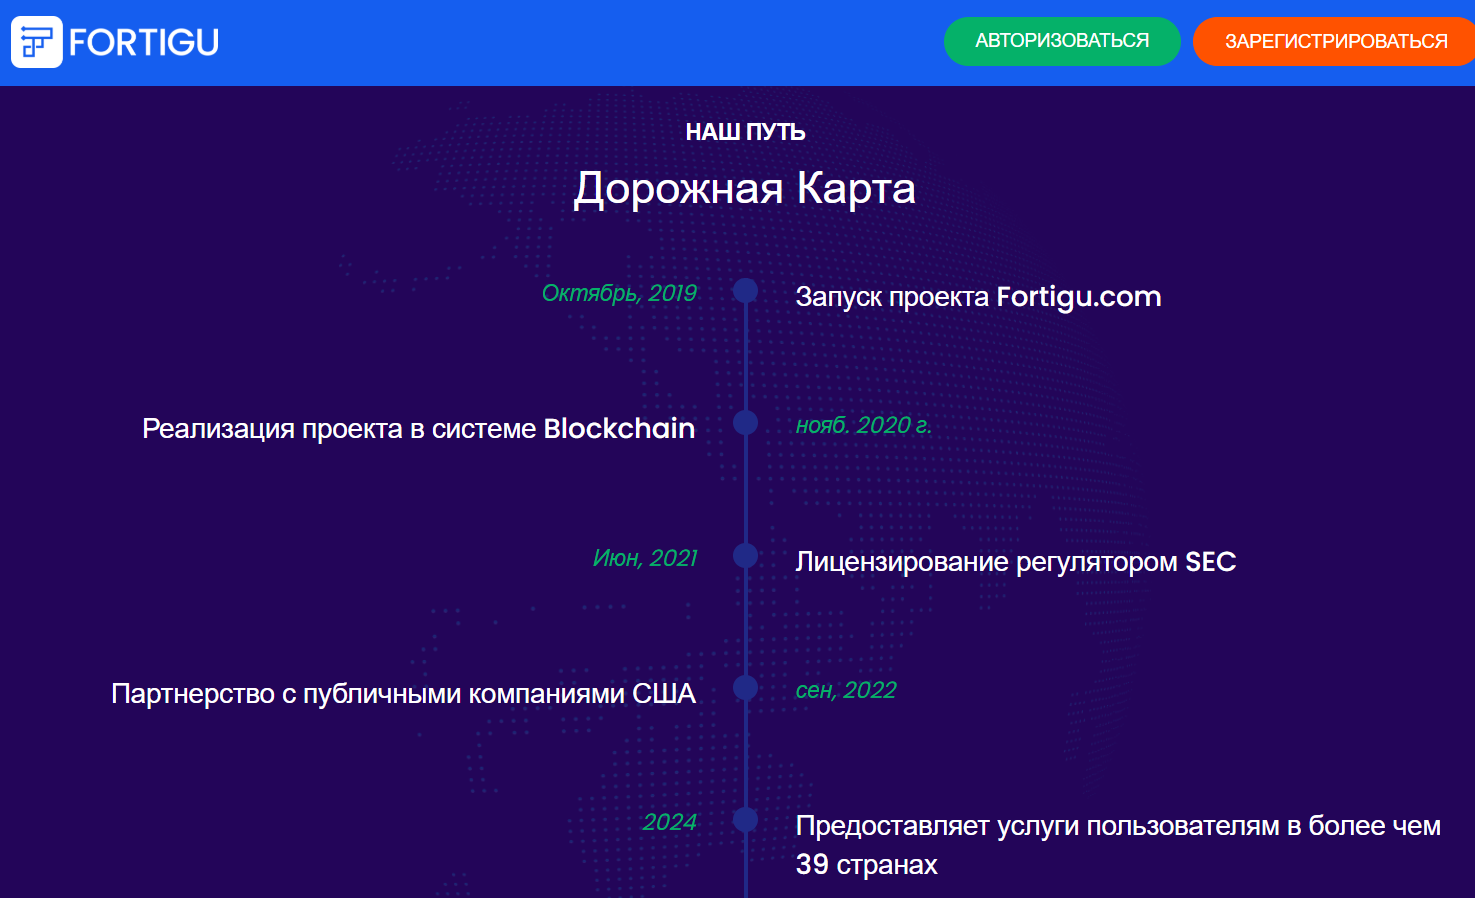Select the сен, 2022 timeline dot
The height and width of the screenshot is (898, 1475).
(745, 688)
